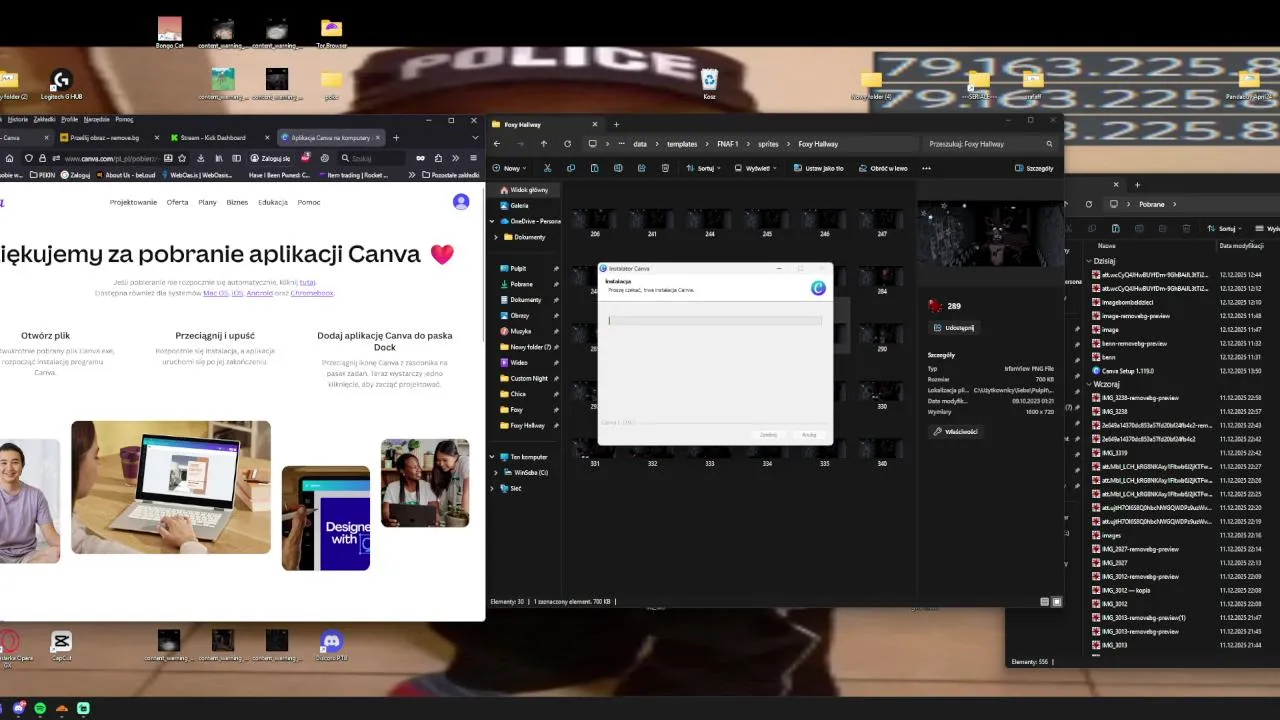This screenshot has height=720, width=1280.
Task: Click Udostępnij button in details pane
Action: [953, 328]
